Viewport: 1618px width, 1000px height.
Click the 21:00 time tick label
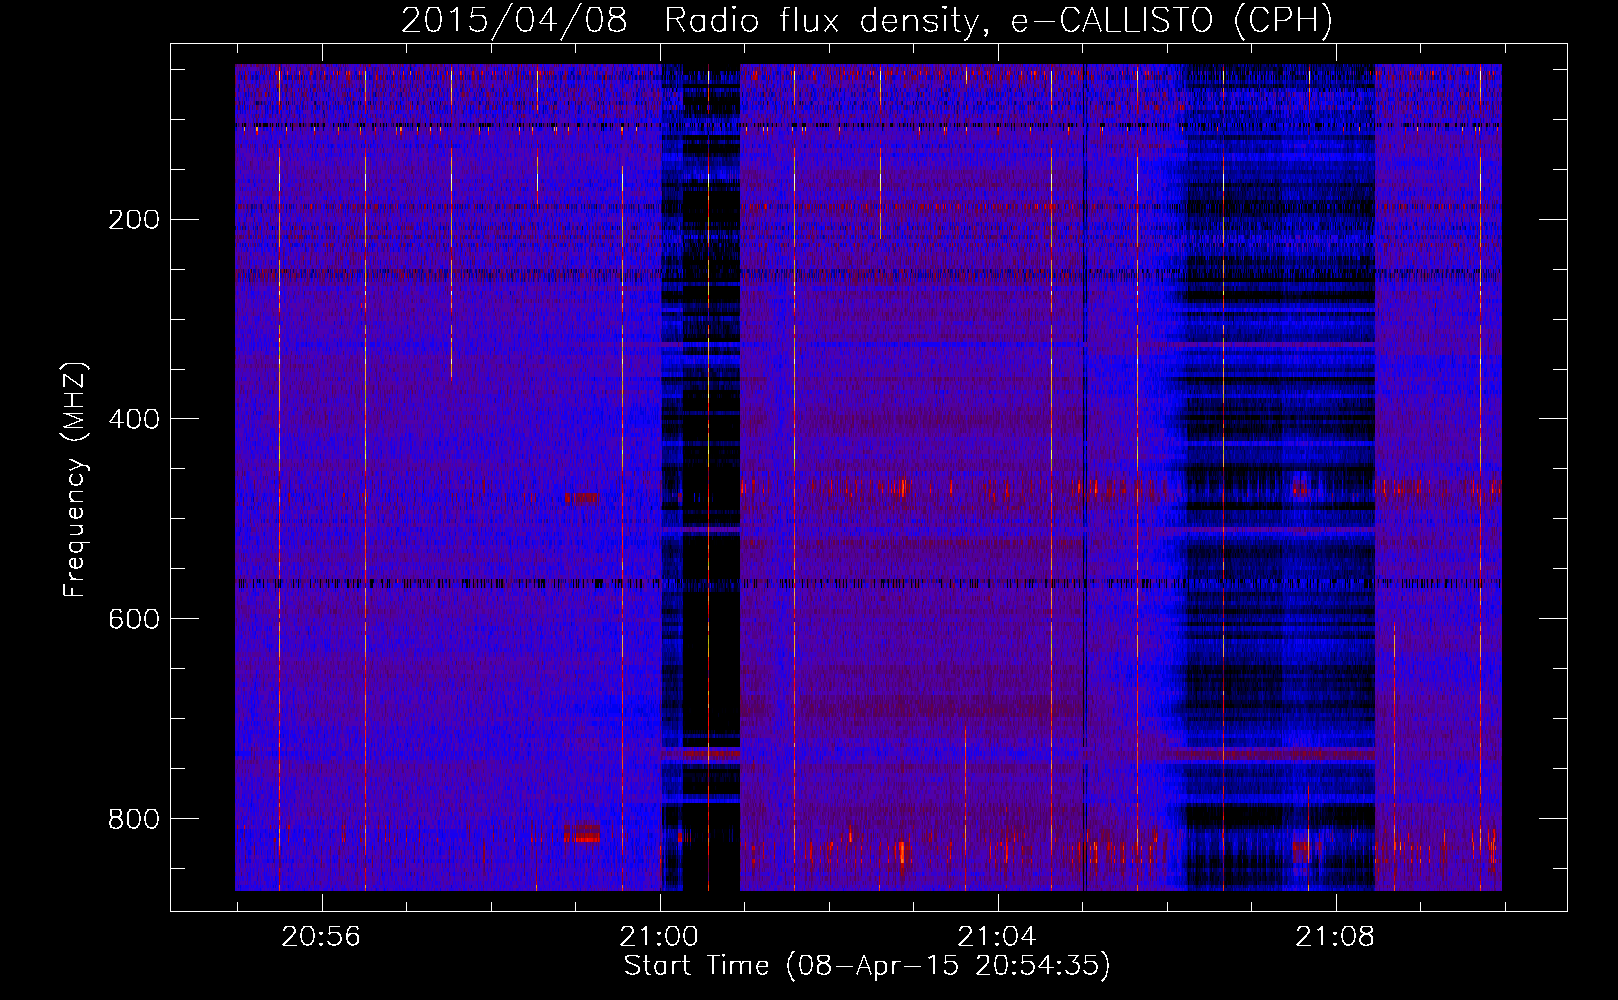coord(659,937)
